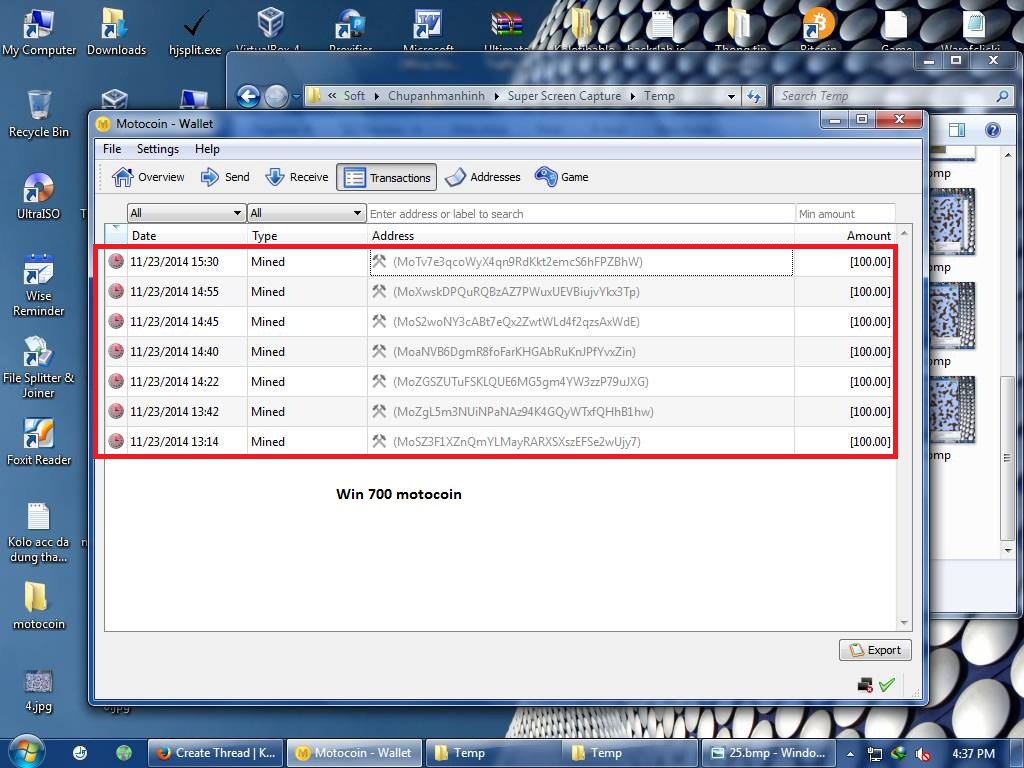Toggle the Explorer preview pane icon
Viewport: 1024px width, 768px height.
(x=957, y=130)
